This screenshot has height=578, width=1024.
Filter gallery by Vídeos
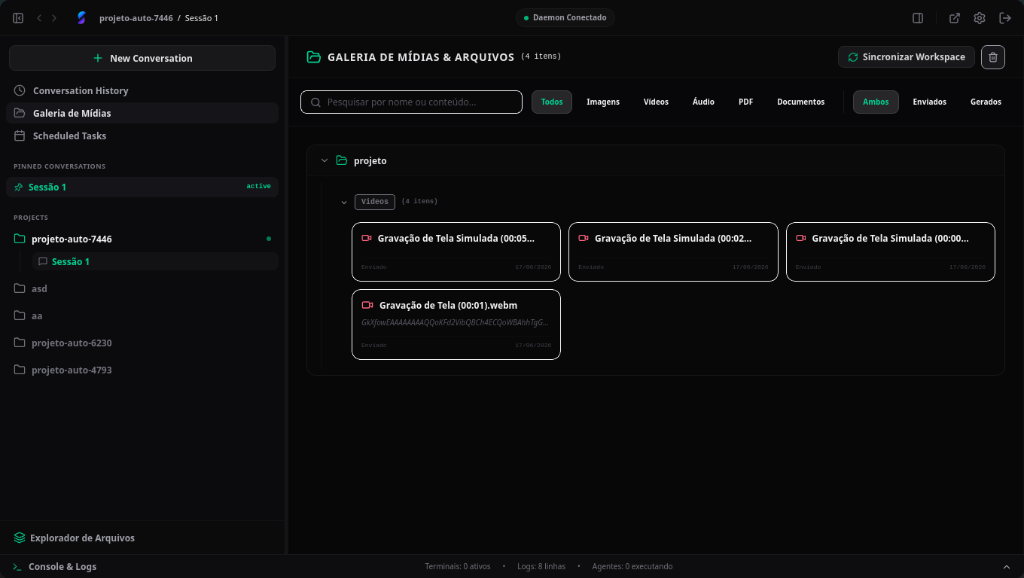pyautogui.click(x=656, y=102)
